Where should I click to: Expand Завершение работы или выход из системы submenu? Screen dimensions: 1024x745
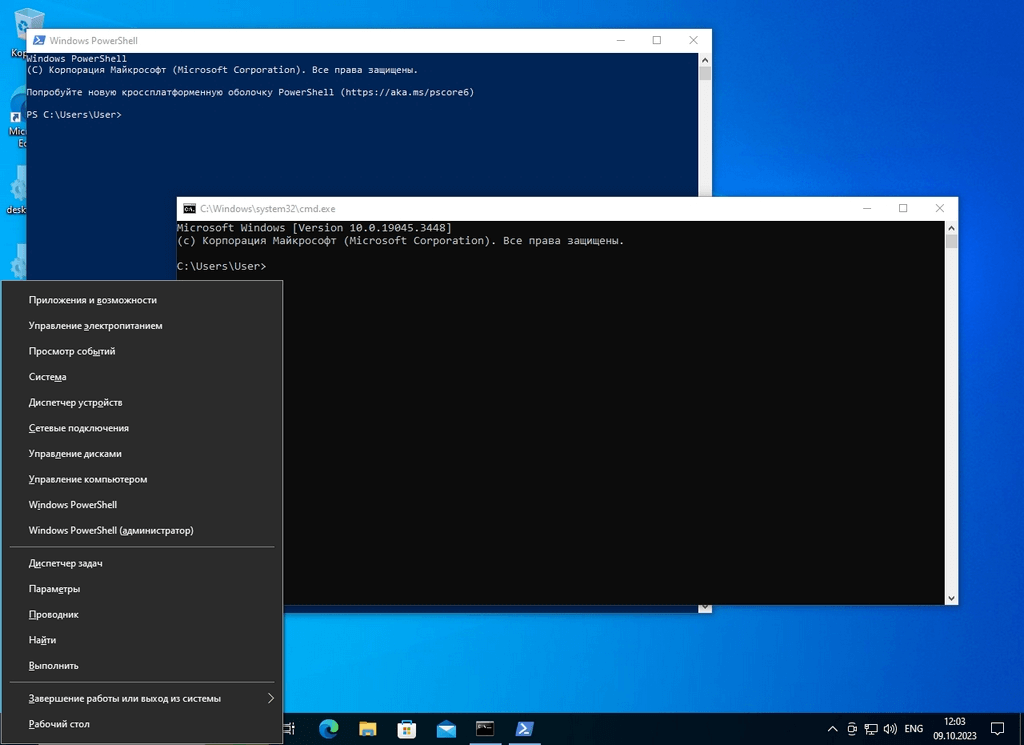coord(142,698)
